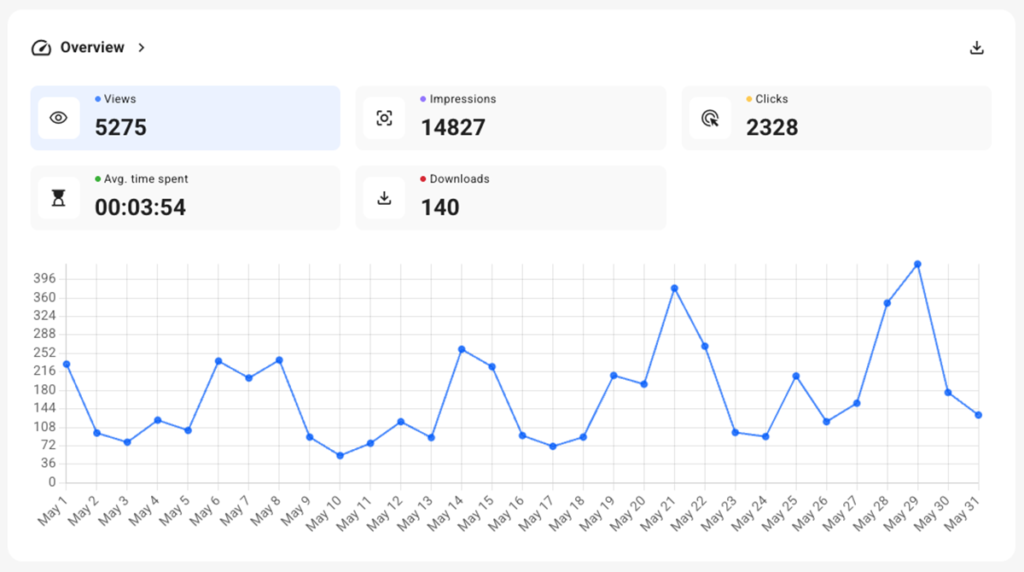The width and height of the screenshot is (1024, 572).
Task: Click the 36 y-axis label
Action: pos(48,464)
